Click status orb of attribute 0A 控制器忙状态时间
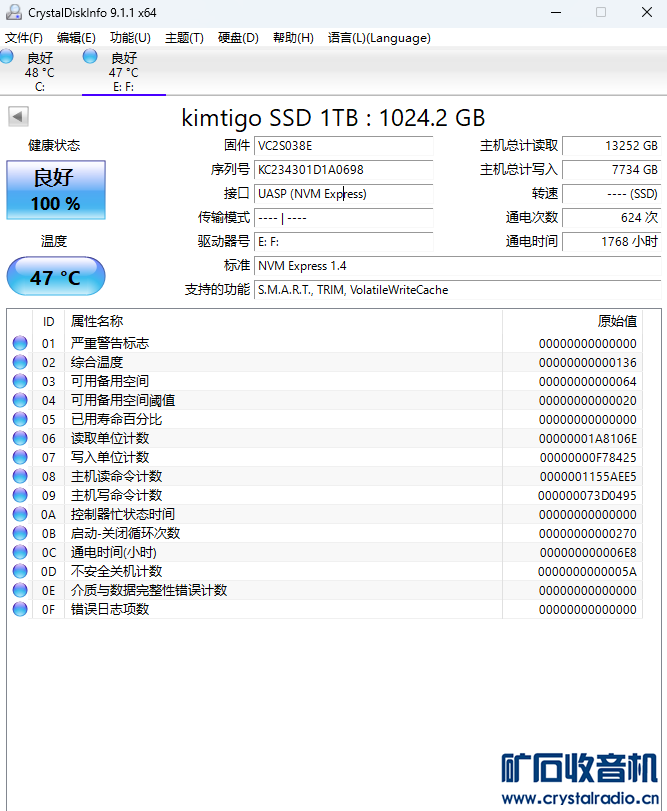 tap(20, 514)
